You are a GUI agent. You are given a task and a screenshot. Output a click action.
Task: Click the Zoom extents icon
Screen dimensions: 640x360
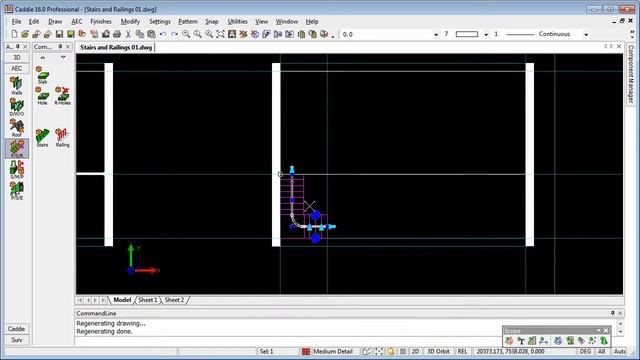click(220, 34)
